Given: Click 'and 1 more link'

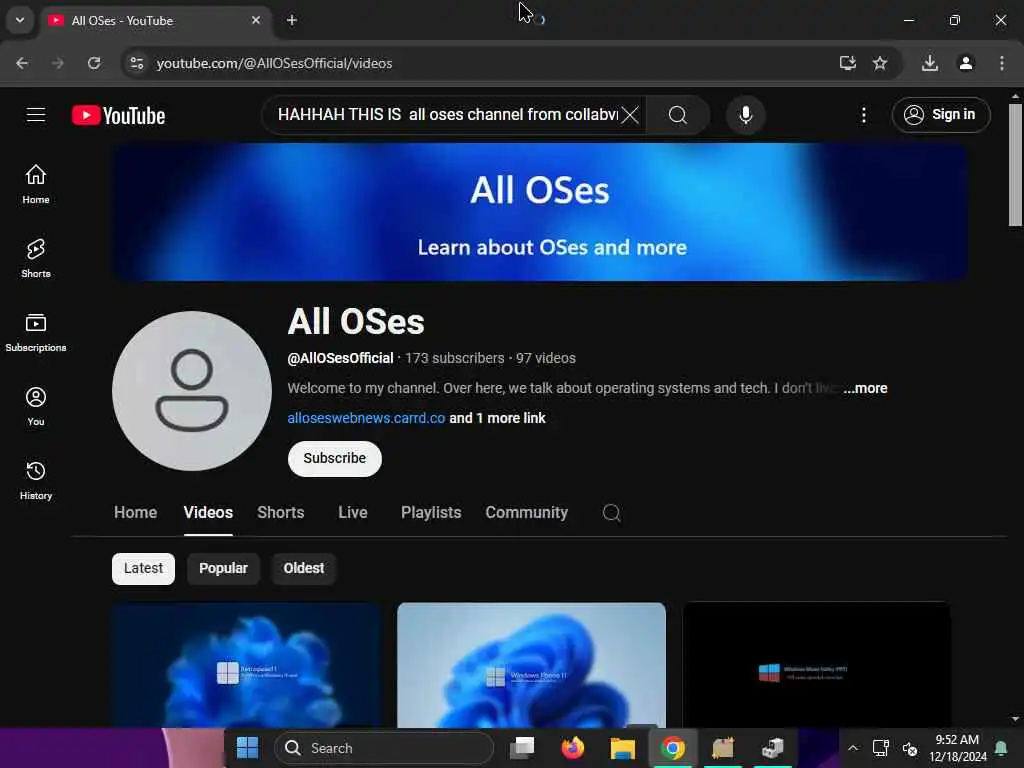Looking at the screenshot, I should click(x=497, y=418).
